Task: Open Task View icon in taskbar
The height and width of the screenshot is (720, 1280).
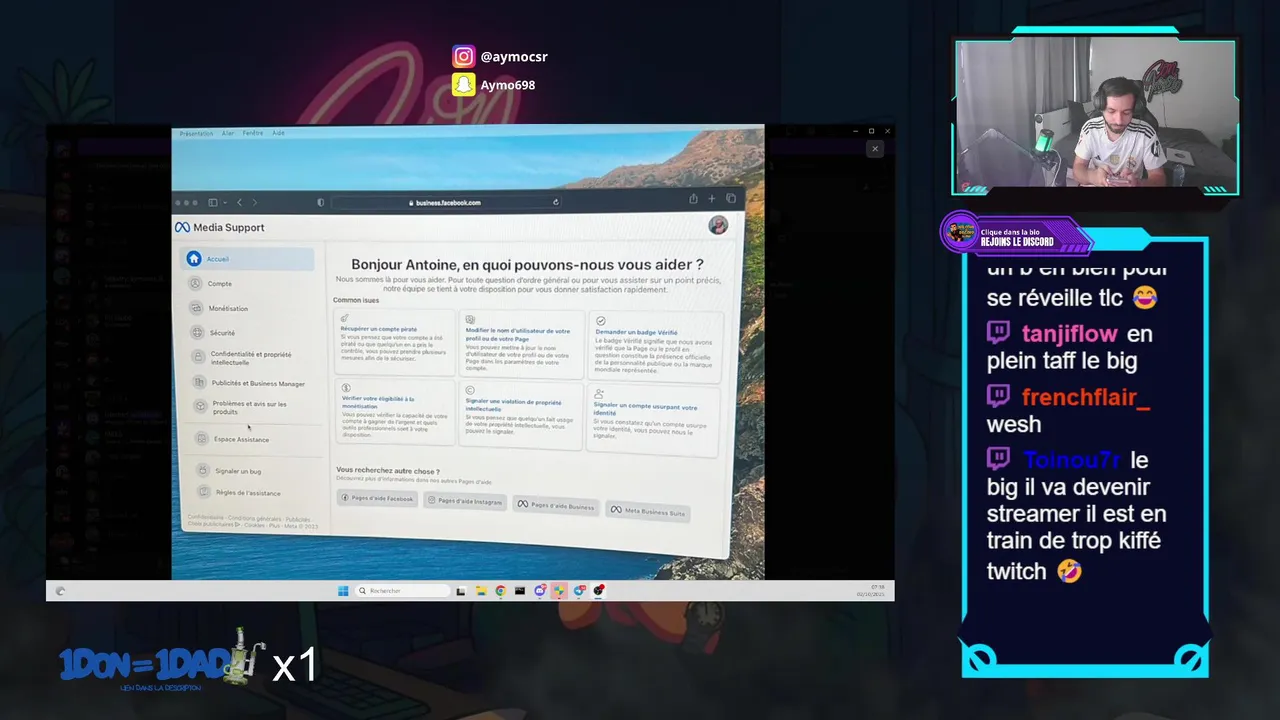Action: (x=461, y=591)
